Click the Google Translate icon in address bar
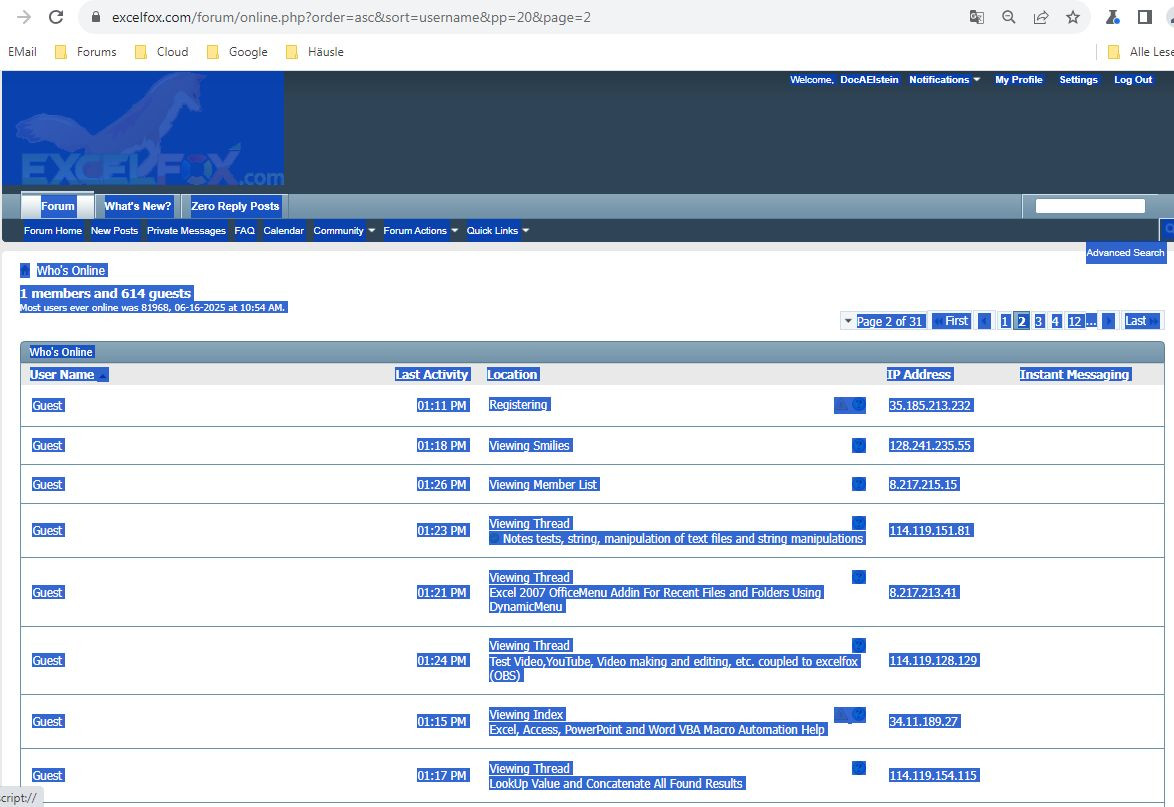The image size is (1174, 807). (976, 16)
